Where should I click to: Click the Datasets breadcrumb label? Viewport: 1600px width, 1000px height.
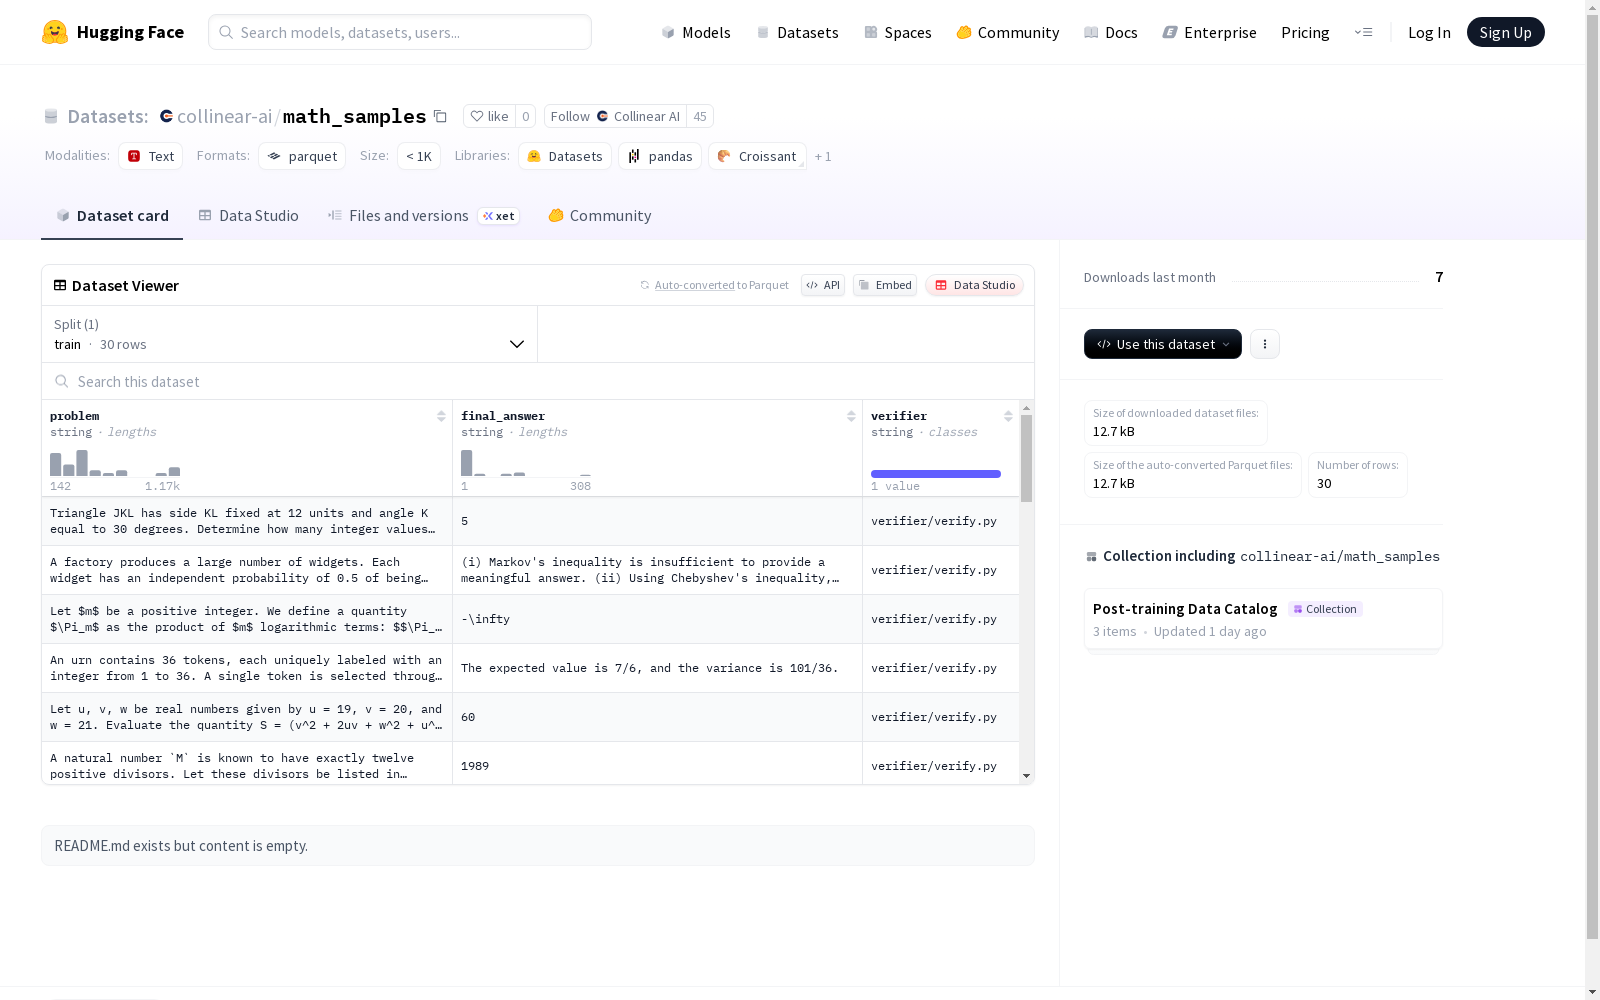click(x=108, y=116)
